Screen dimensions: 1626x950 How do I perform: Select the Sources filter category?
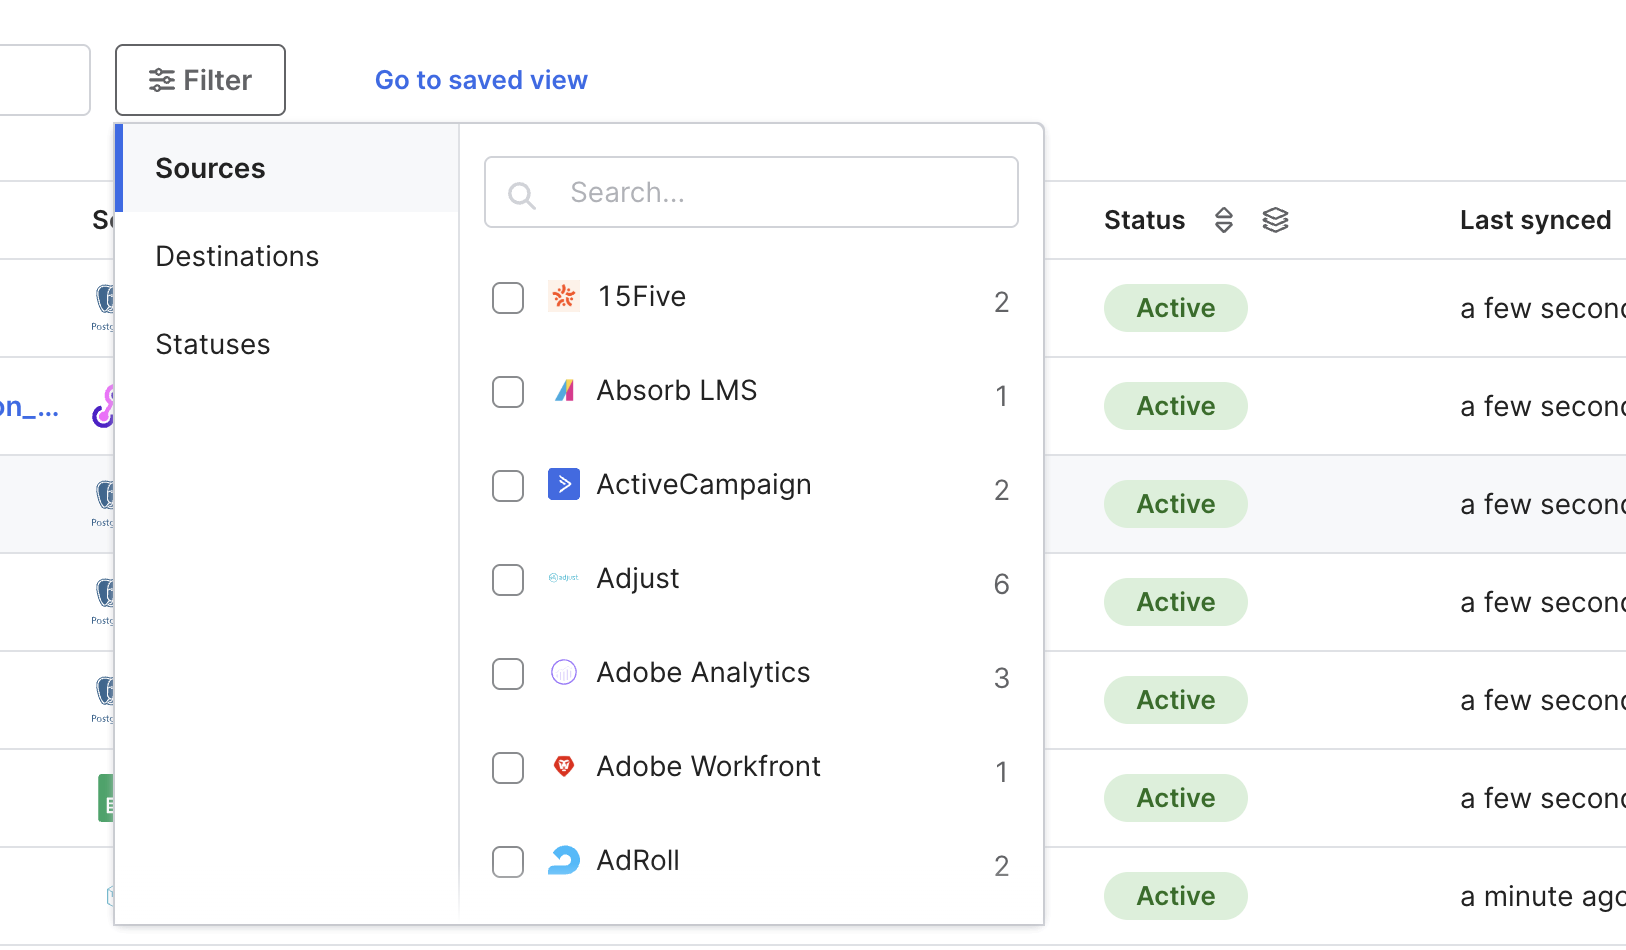[287, 168]
